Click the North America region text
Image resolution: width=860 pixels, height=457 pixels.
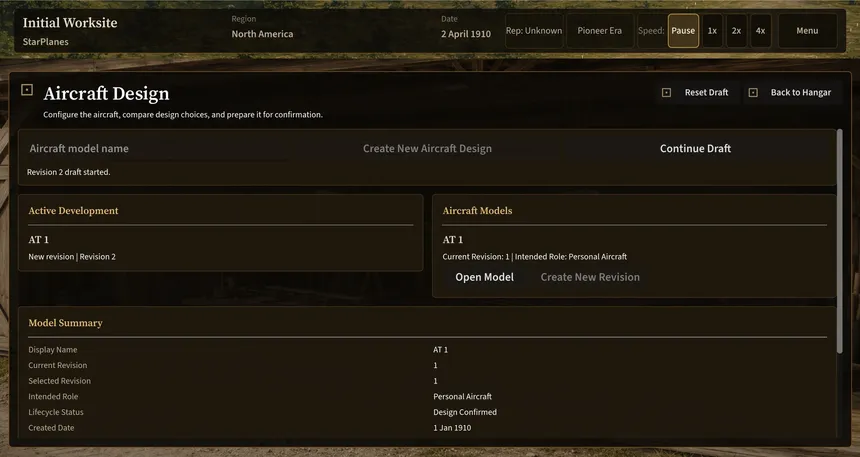(x=262, y=34)
